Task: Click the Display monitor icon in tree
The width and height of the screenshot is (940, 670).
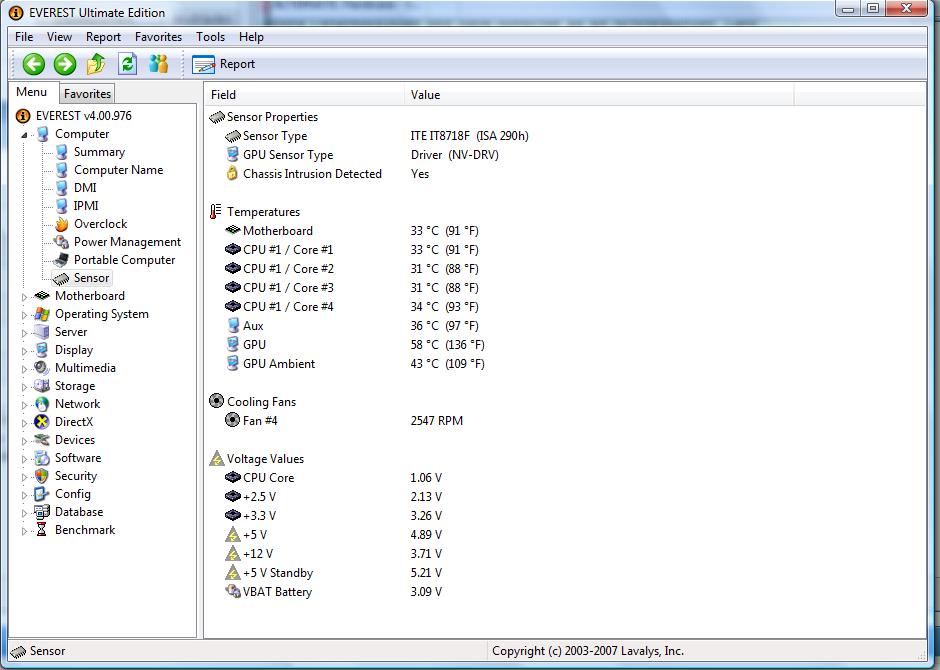Action: (x=41, y=350)
